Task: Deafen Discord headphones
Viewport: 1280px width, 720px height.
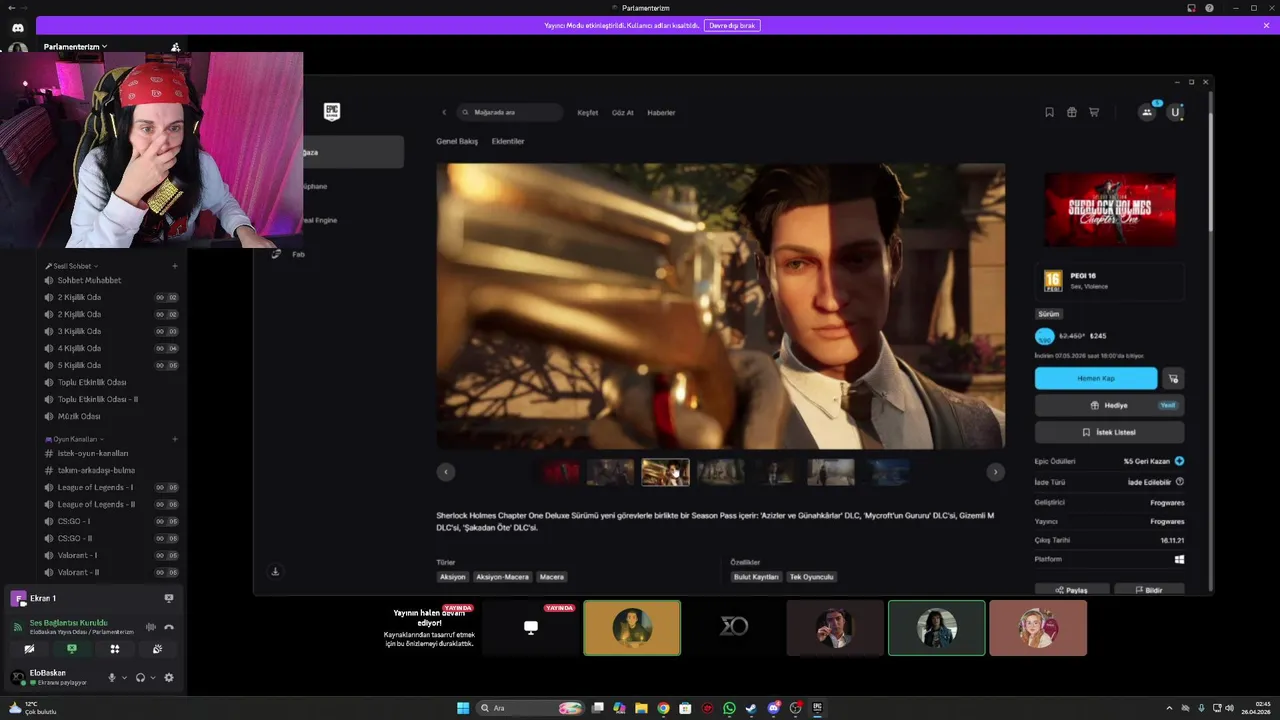Action: pos(140,677)
